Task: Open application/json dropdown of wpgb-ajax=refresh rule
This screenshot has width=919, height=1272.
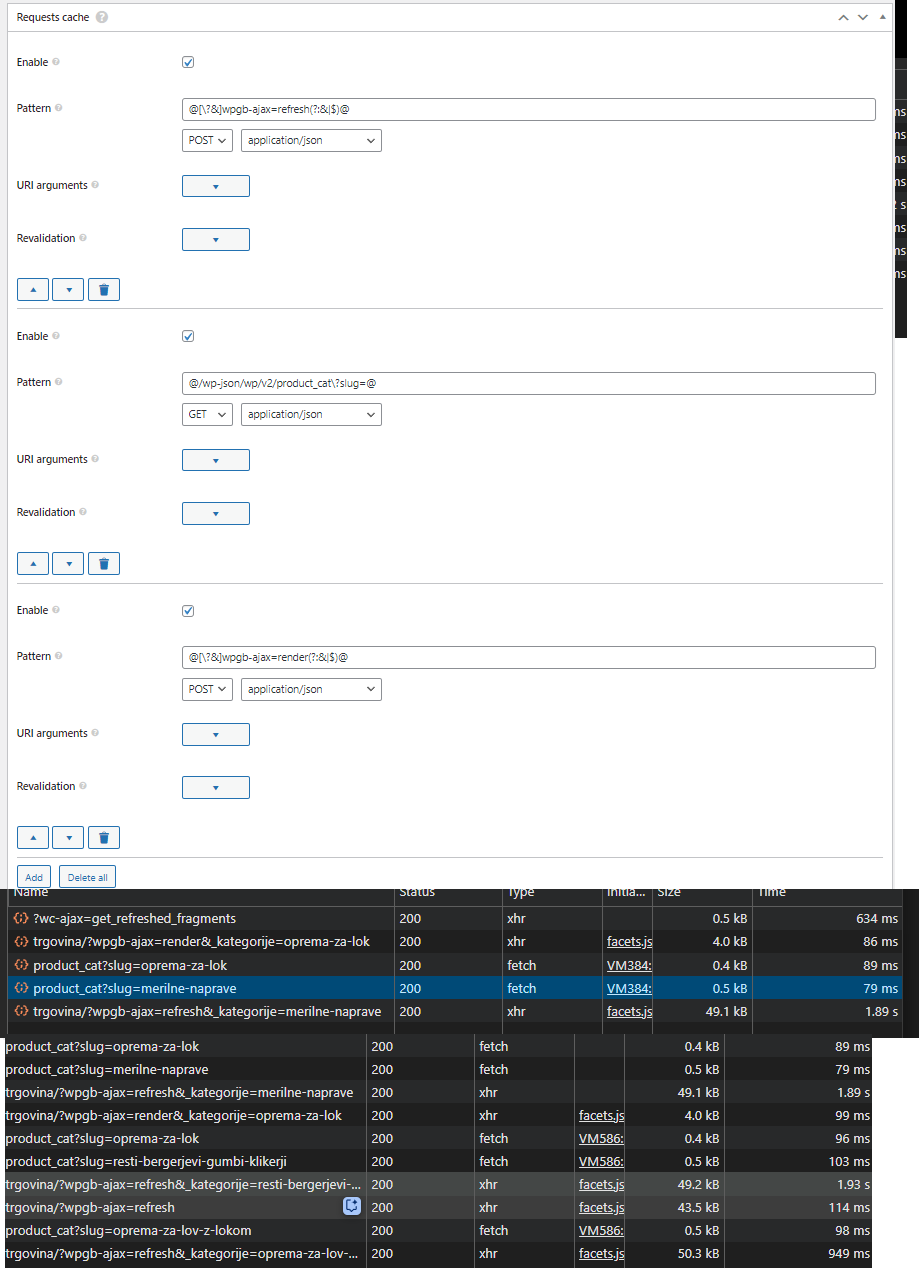Action: [x=311, y=141]
